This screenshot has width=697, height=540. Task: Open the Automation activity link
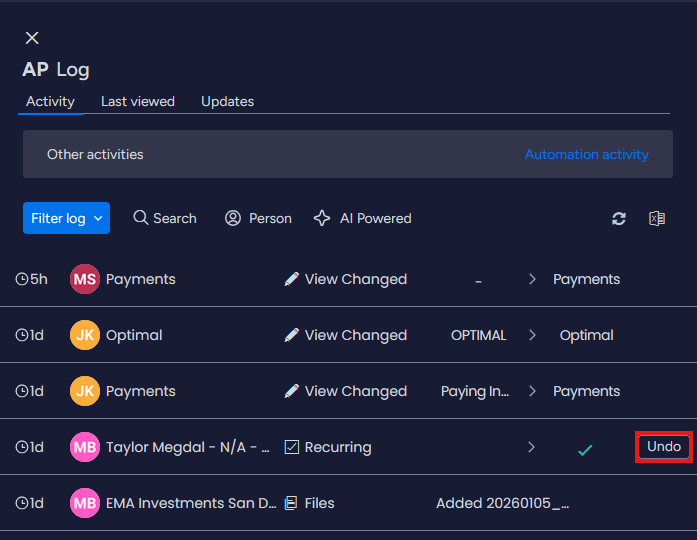(x=586, y=154)
